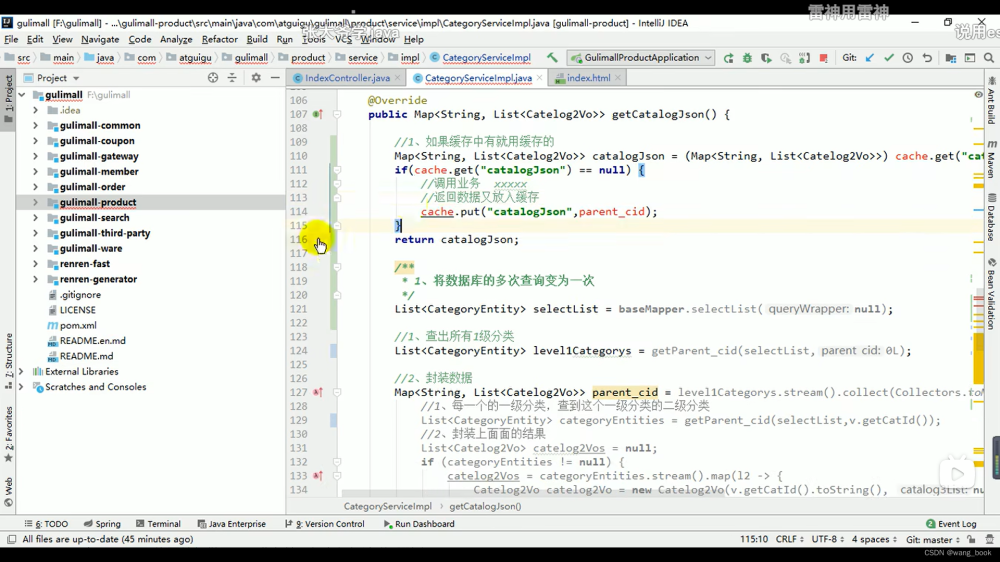The height and width of the screenshot is (562, 1000).
Task: Open Bean Validation tool window
Action: tap(992, 293)
